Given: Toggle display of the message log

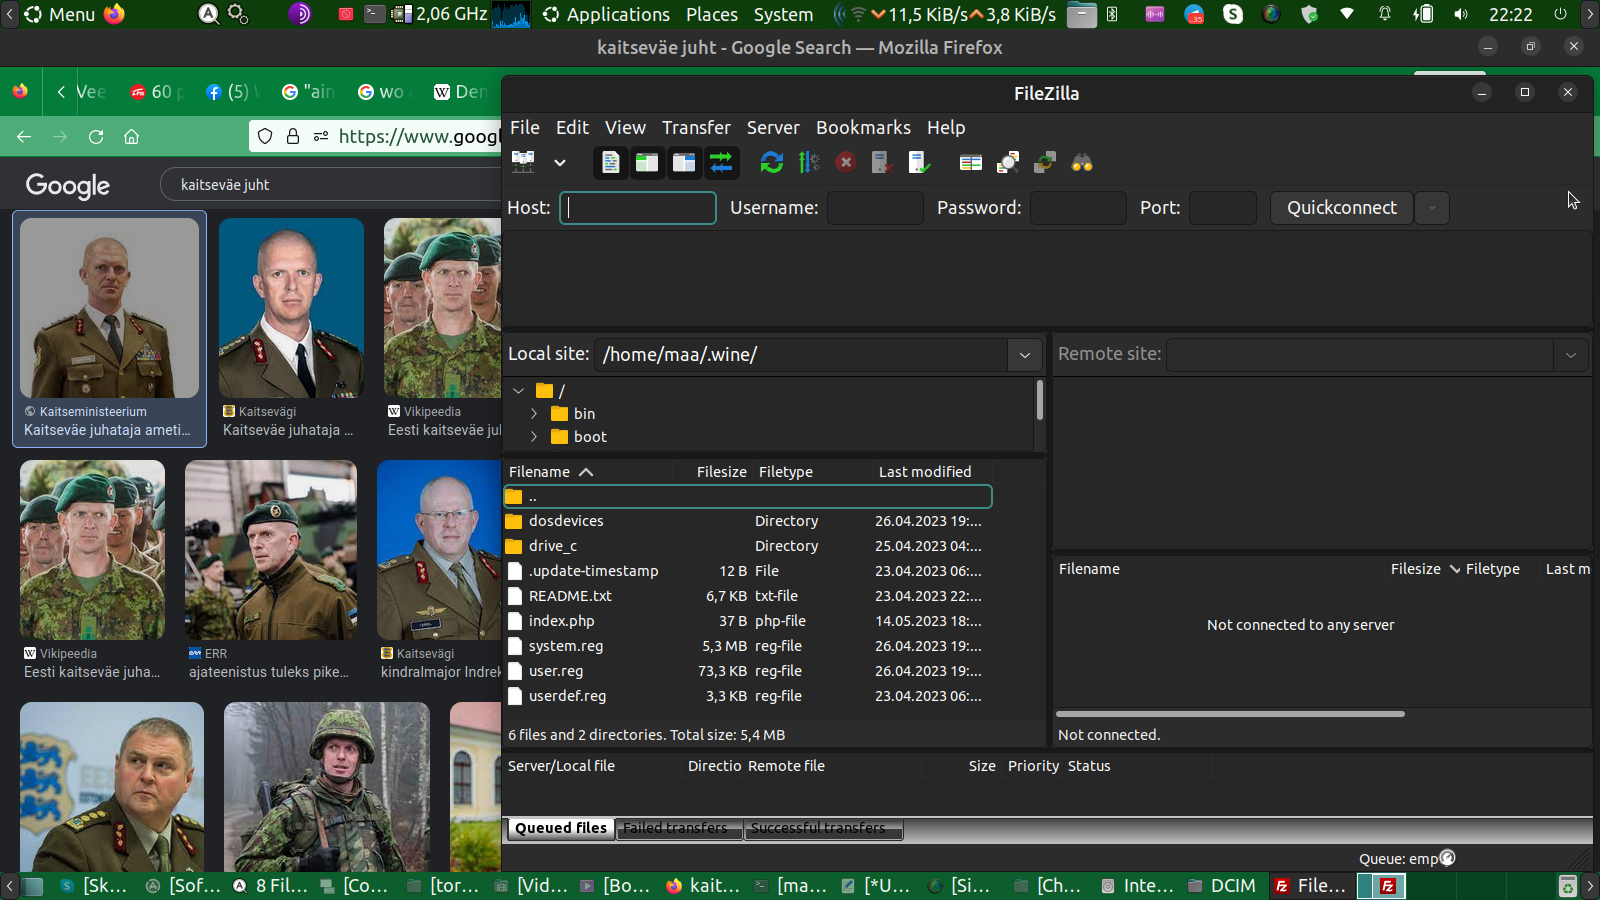Looking at the screenshot, I should pos(610,162).
